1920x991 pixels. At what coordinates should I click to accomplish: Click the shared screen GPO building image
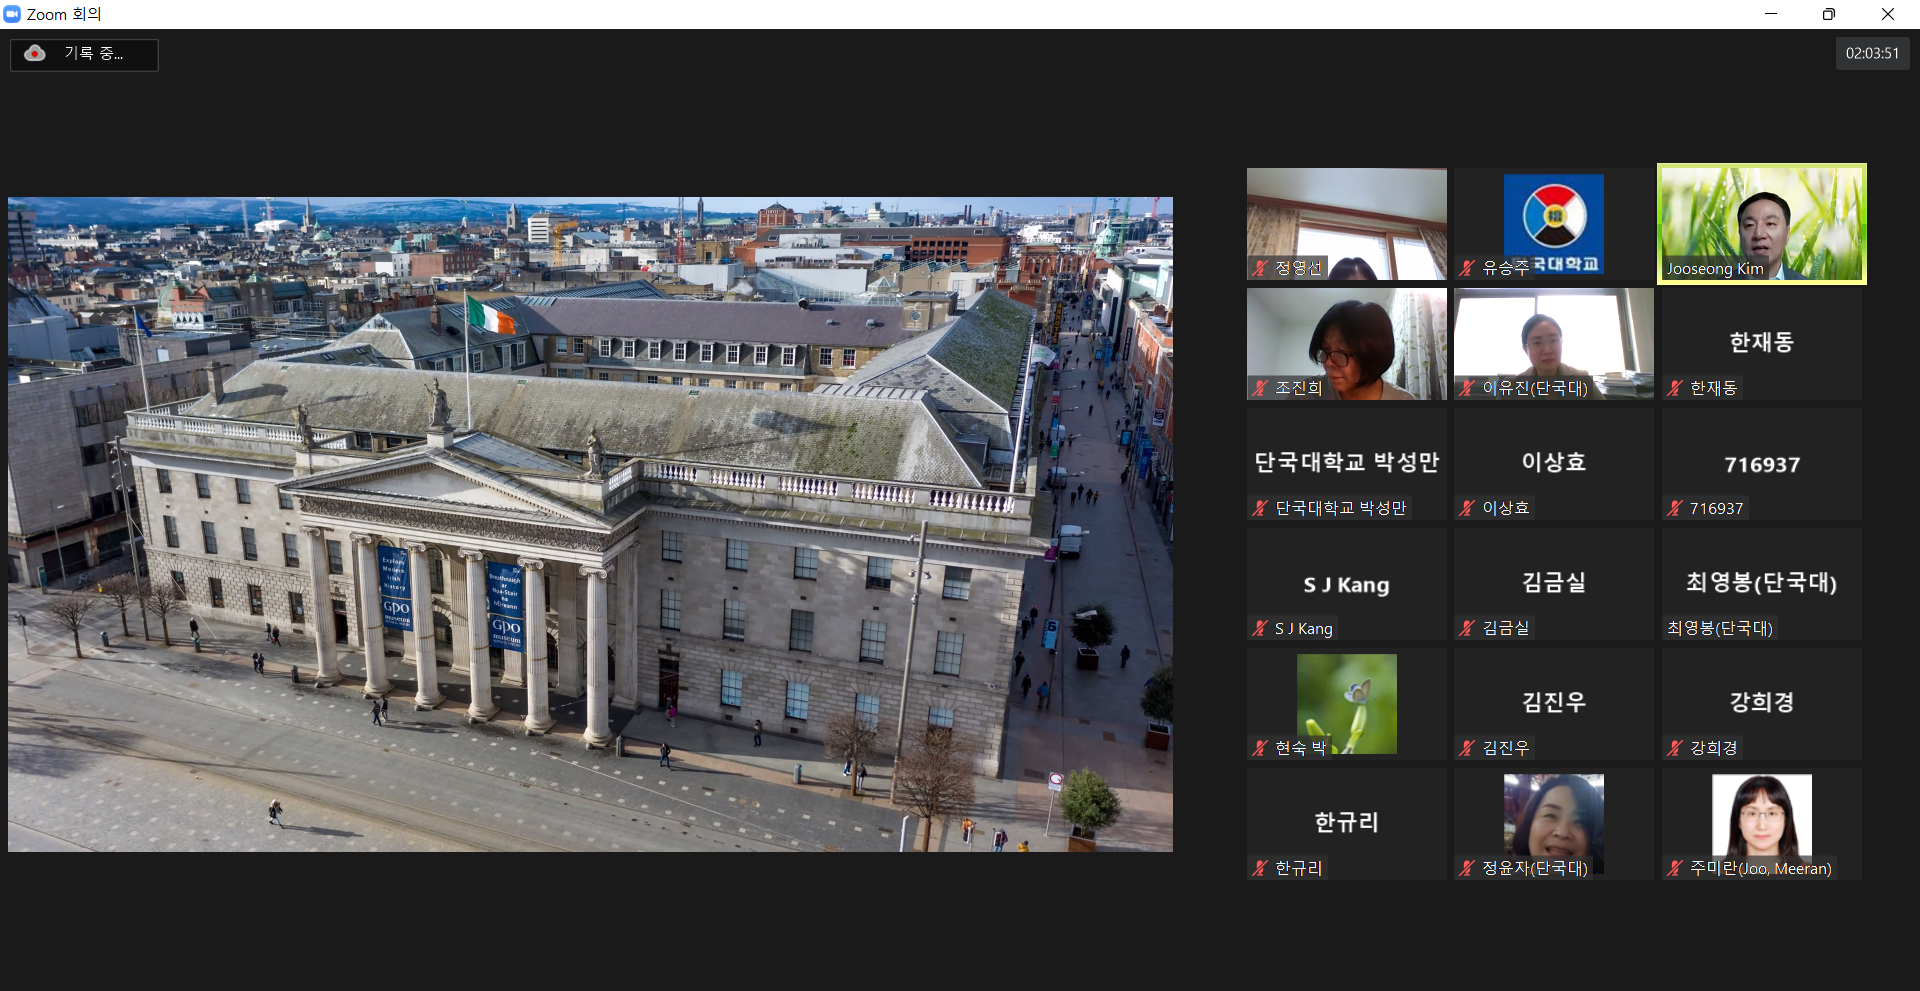click(x=590, y=524)
